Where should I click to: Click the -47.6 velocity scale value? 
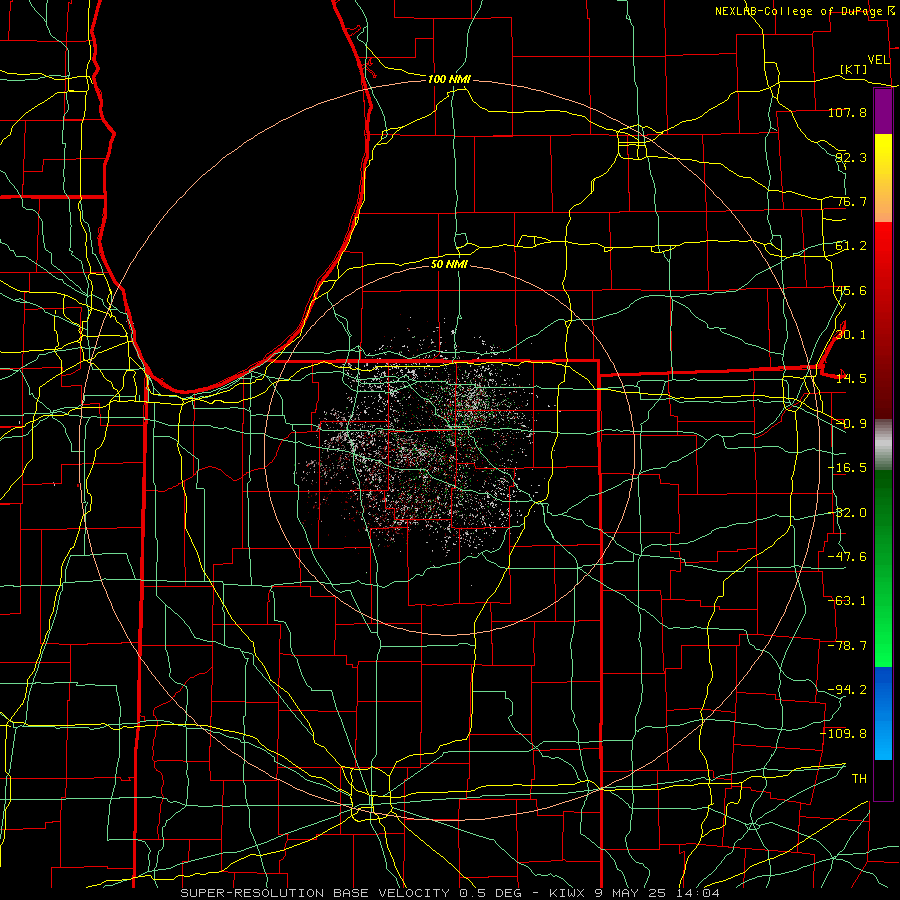(847, 557)
